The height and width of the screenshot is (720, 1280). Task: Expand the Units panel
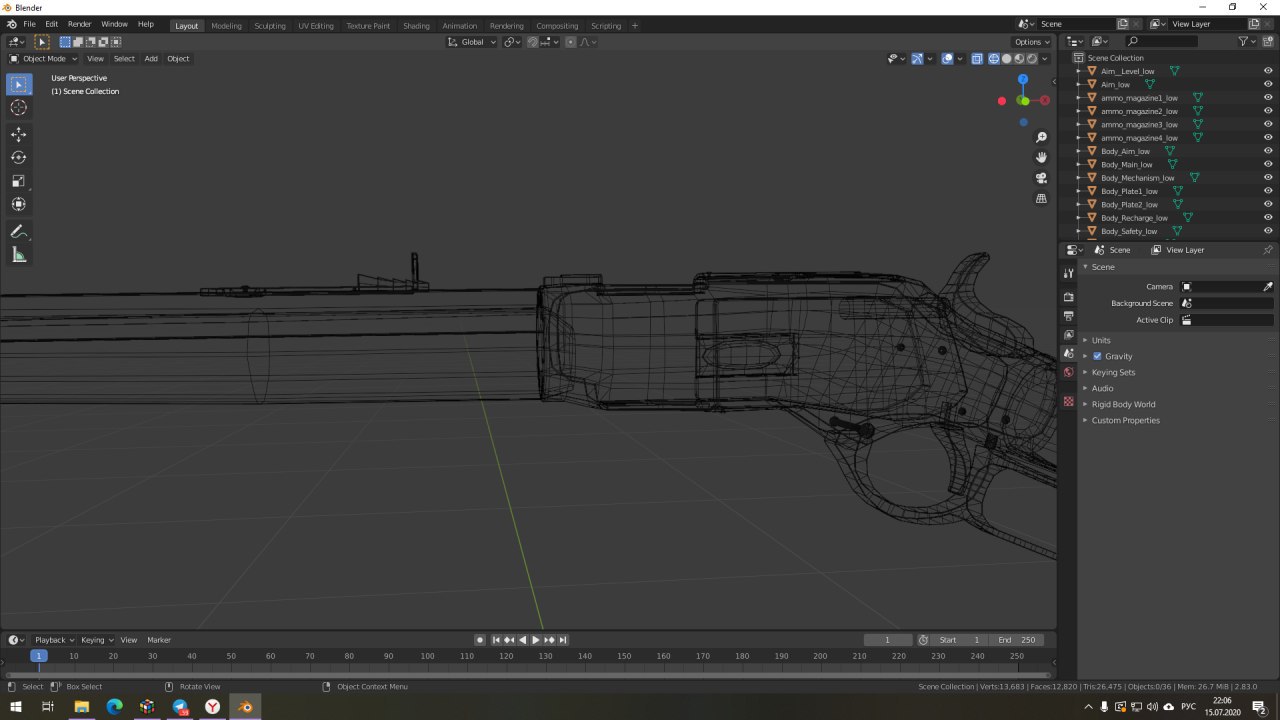click(1101, 340)
